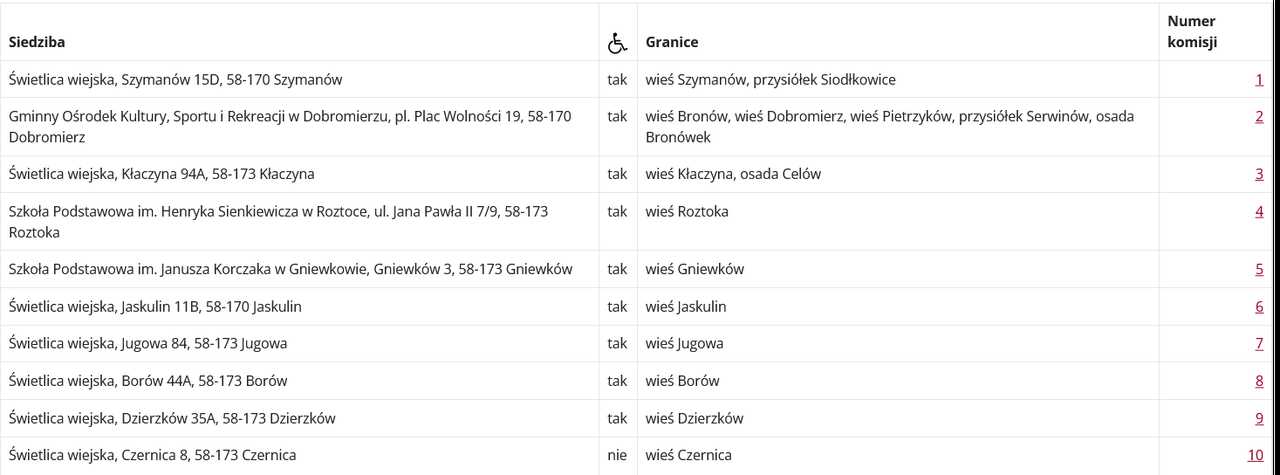Screen dimensions: 1280x475
Task: Open commission number 10 link
Action: 1255,455
